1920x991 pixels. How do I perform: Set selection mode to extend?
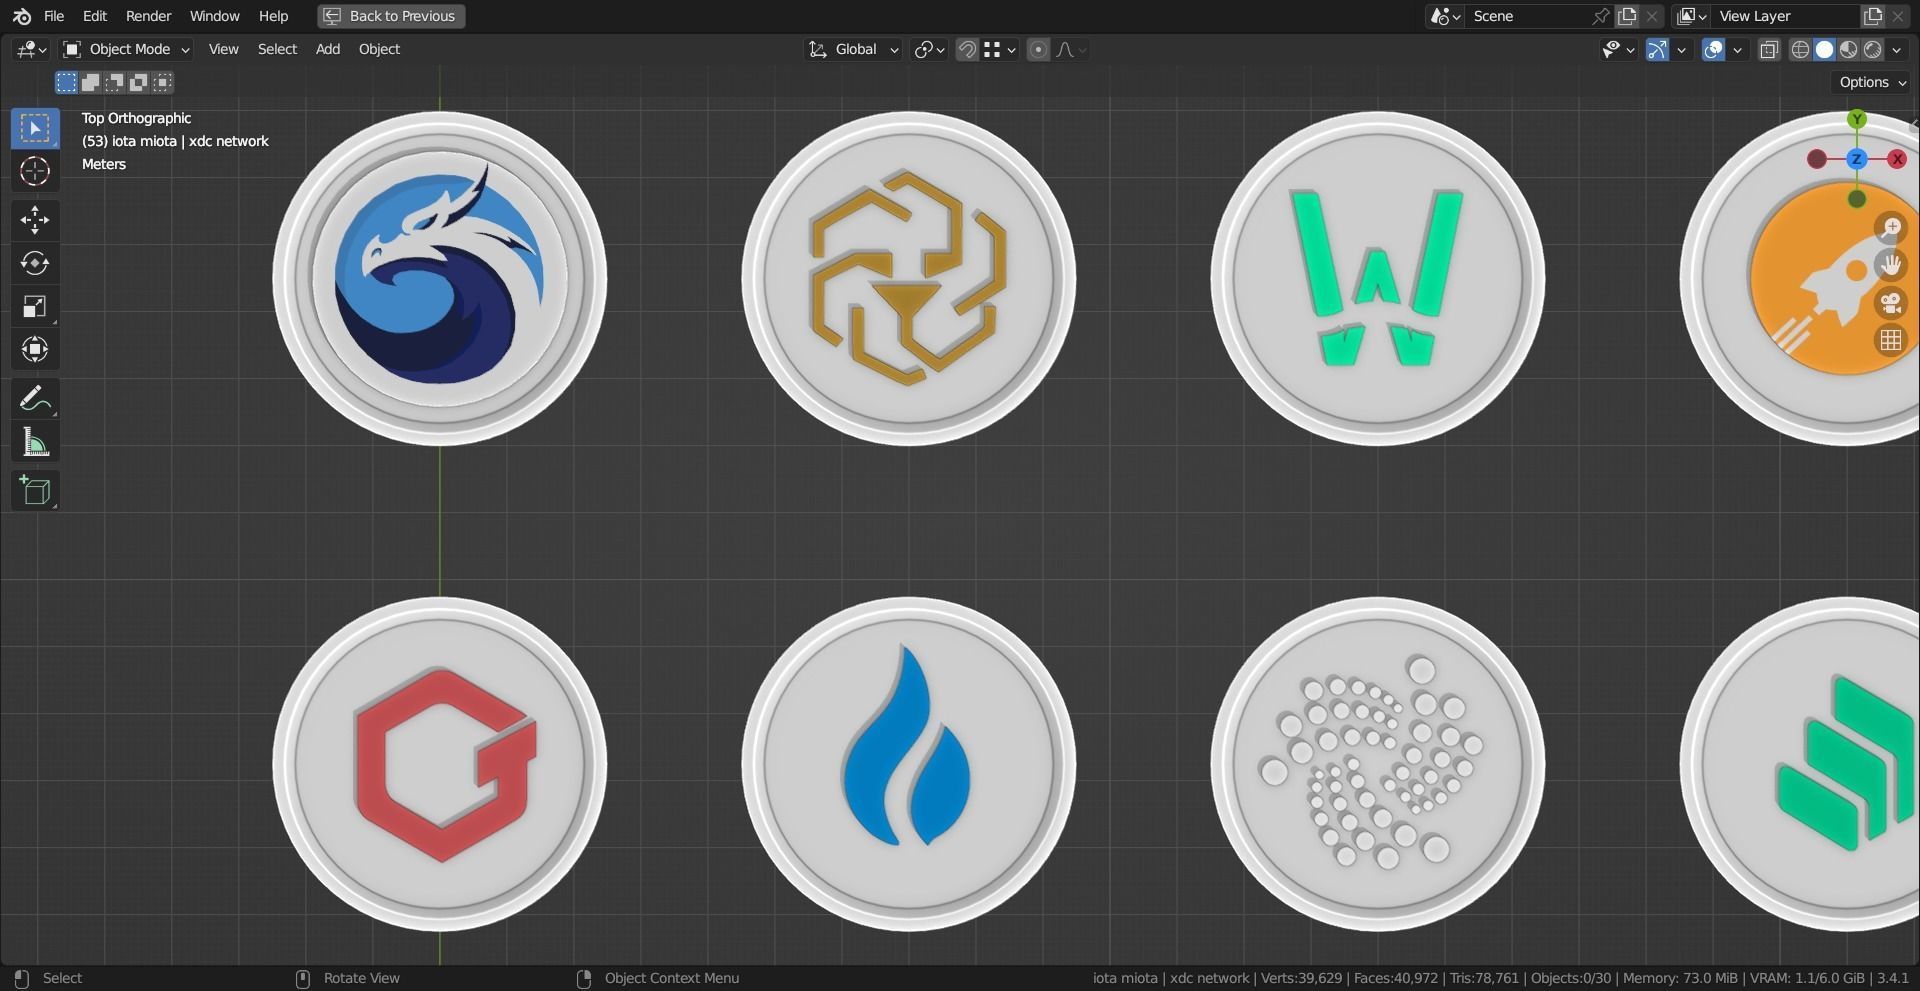pos(90,82)
